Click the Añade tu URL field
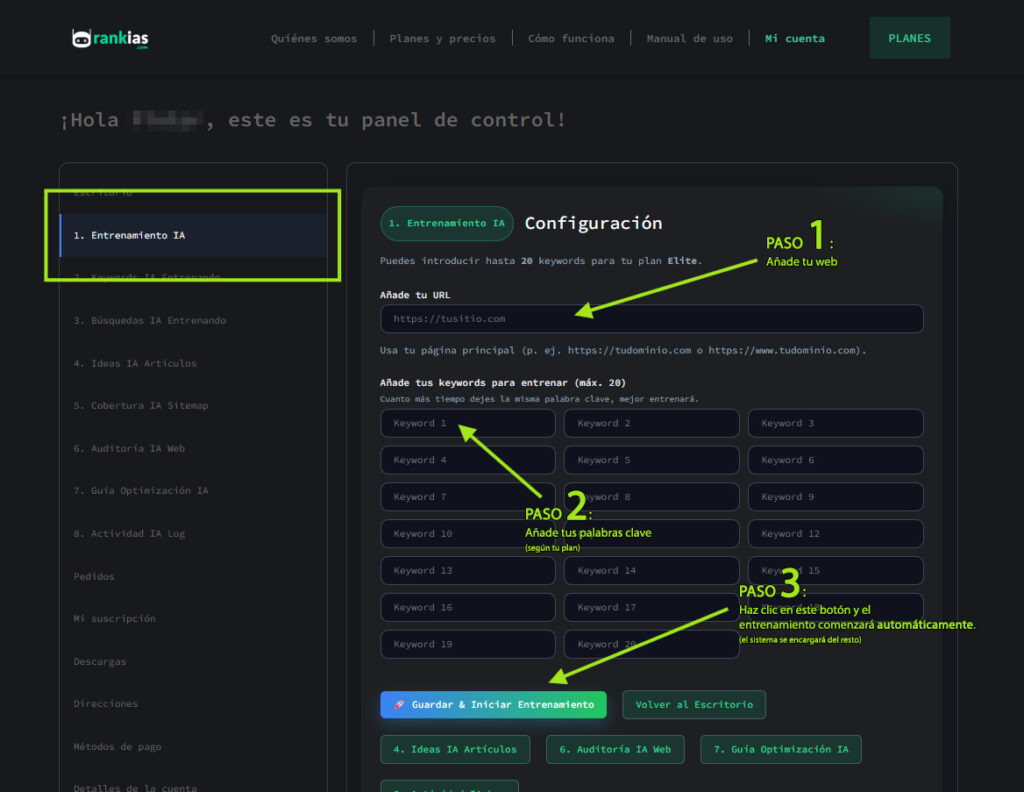The image size is (1024, 792). pyautogui.click(x=651, y=319)
